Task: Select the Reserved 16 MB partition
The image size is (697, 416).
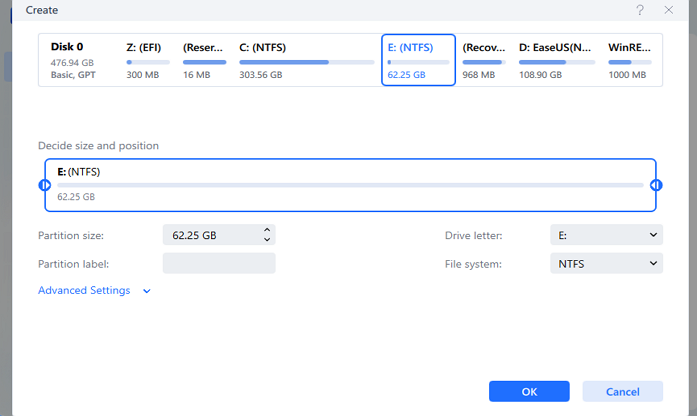Action: [204, 60]
